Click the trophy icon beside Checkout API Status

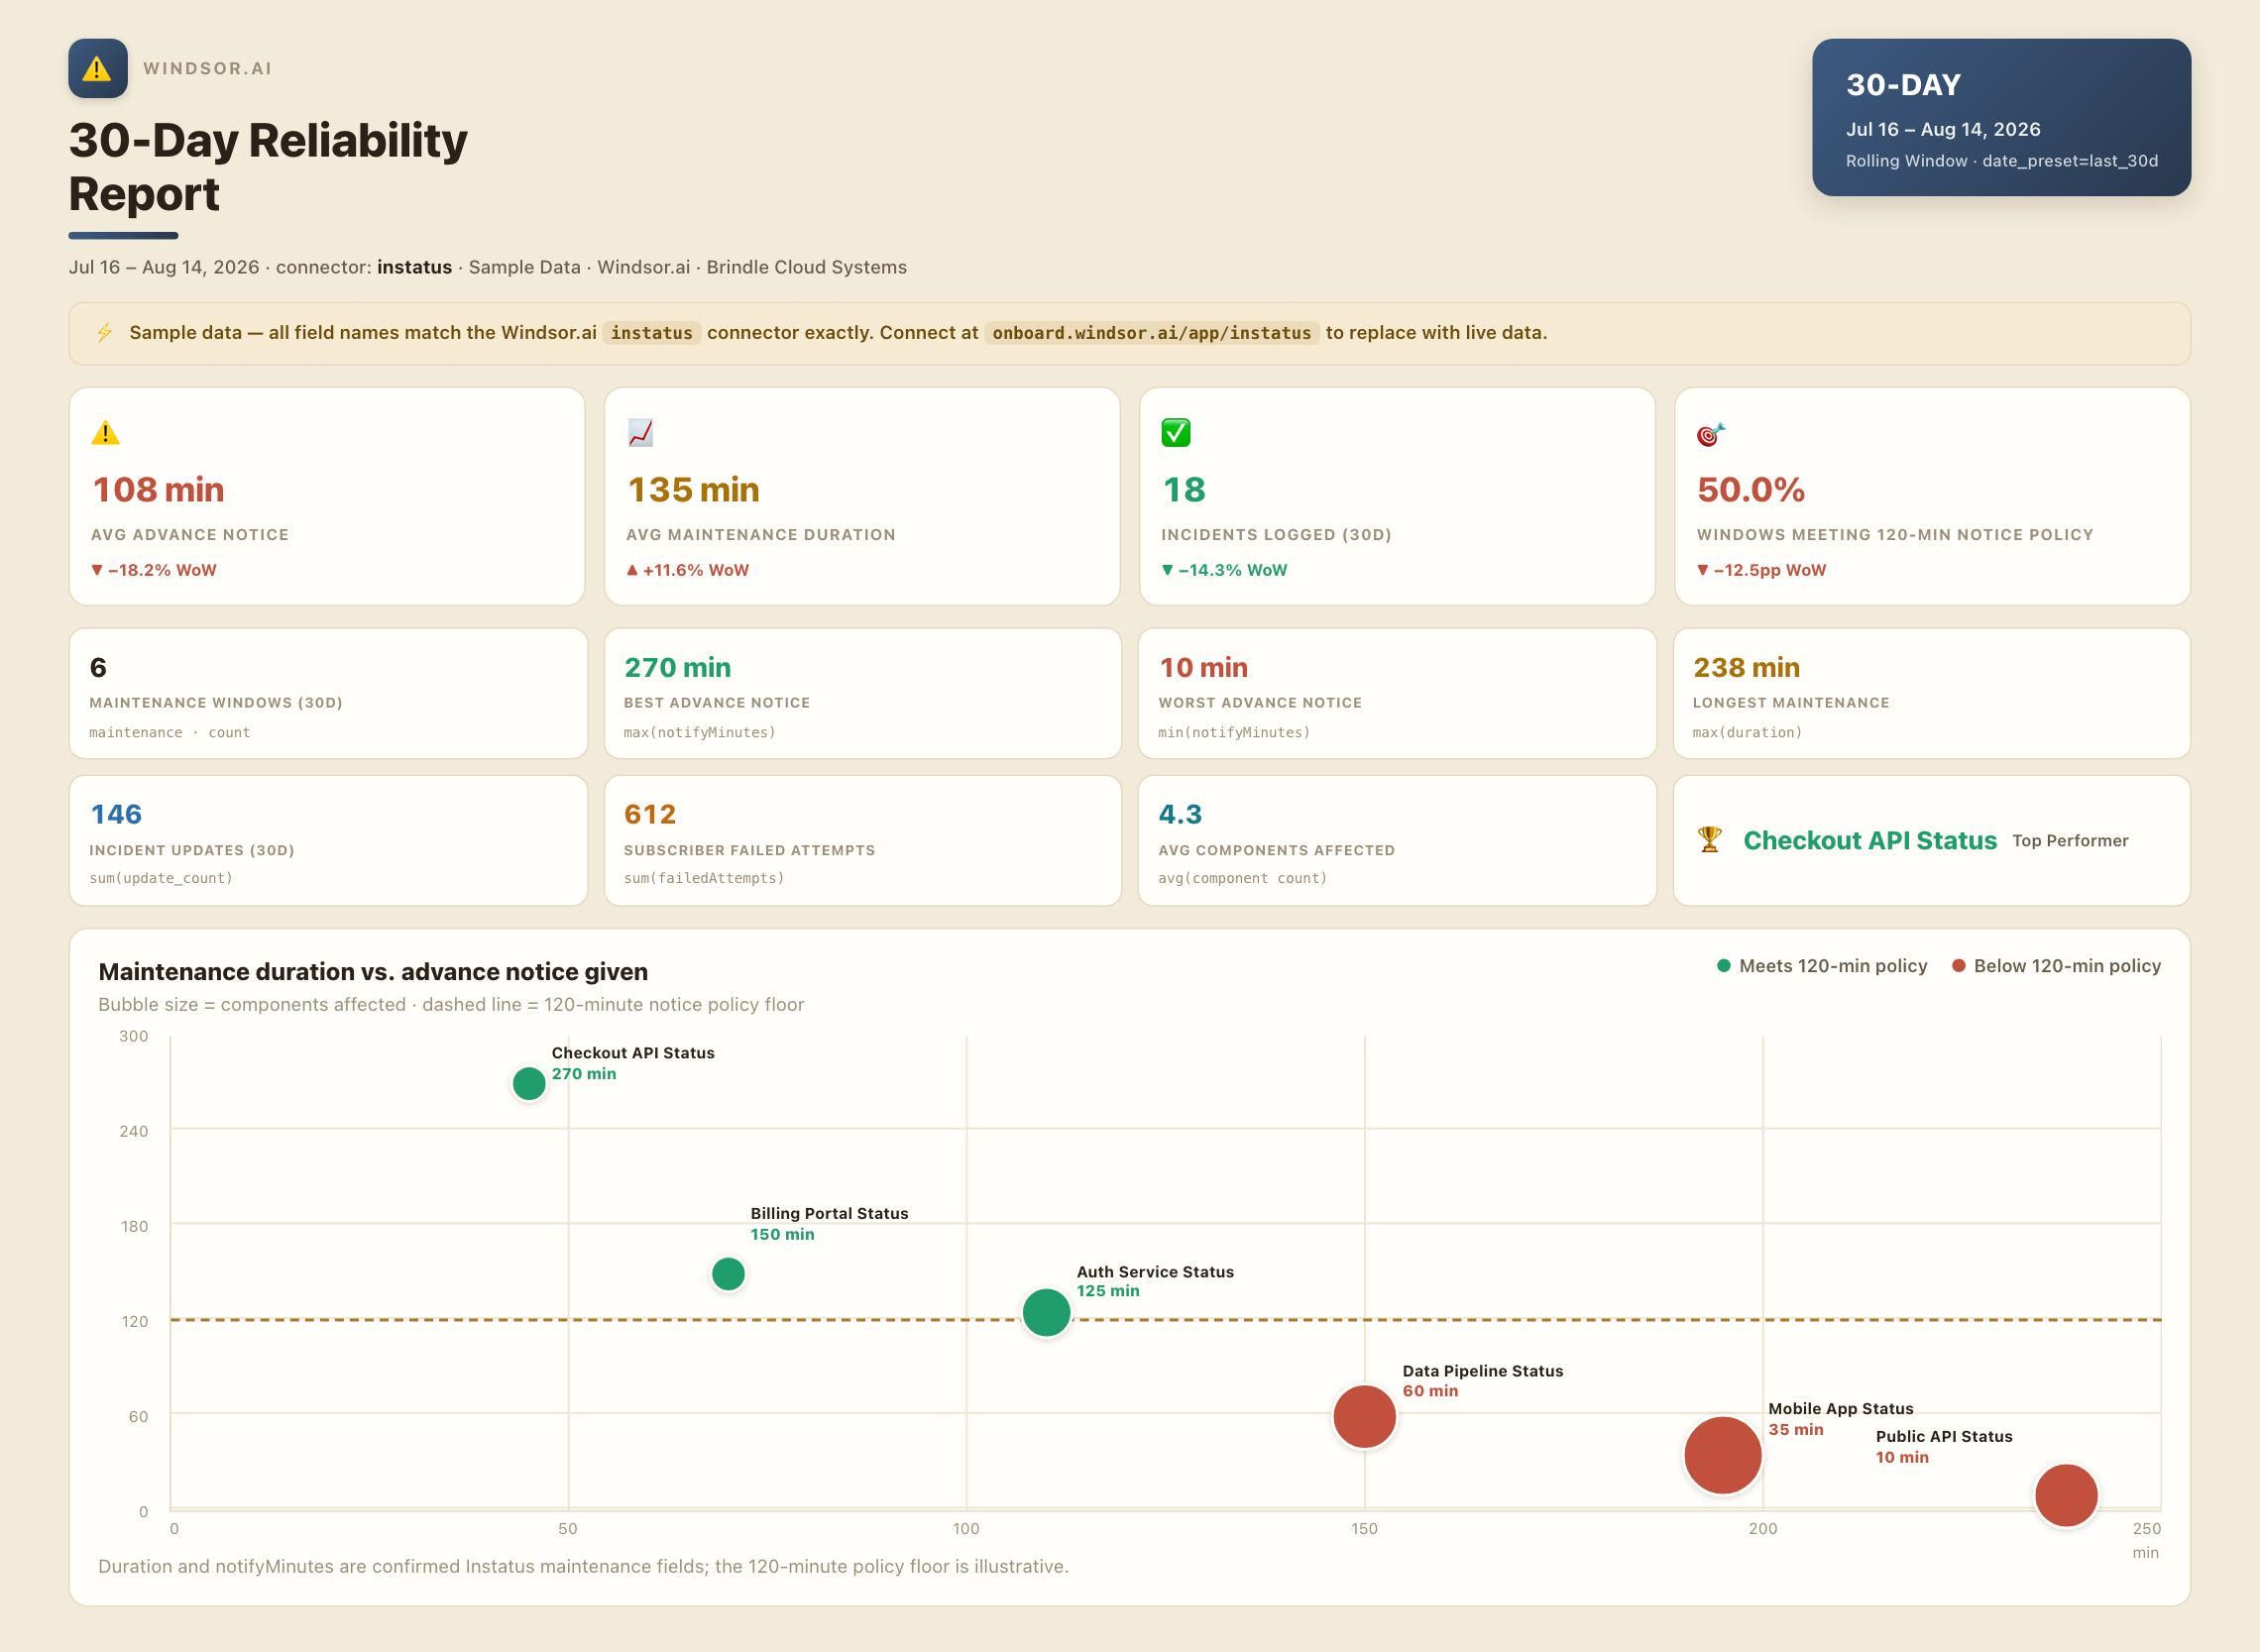[x=1709, y=840]
